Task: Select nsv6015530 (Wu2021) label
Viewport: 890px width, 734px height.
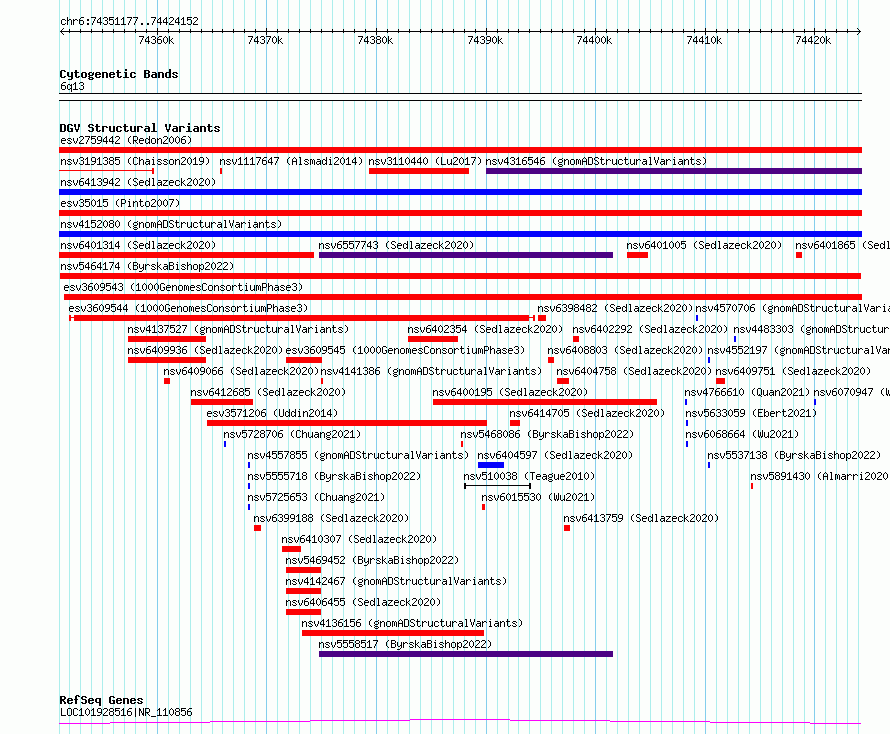Action: point(538,497)
